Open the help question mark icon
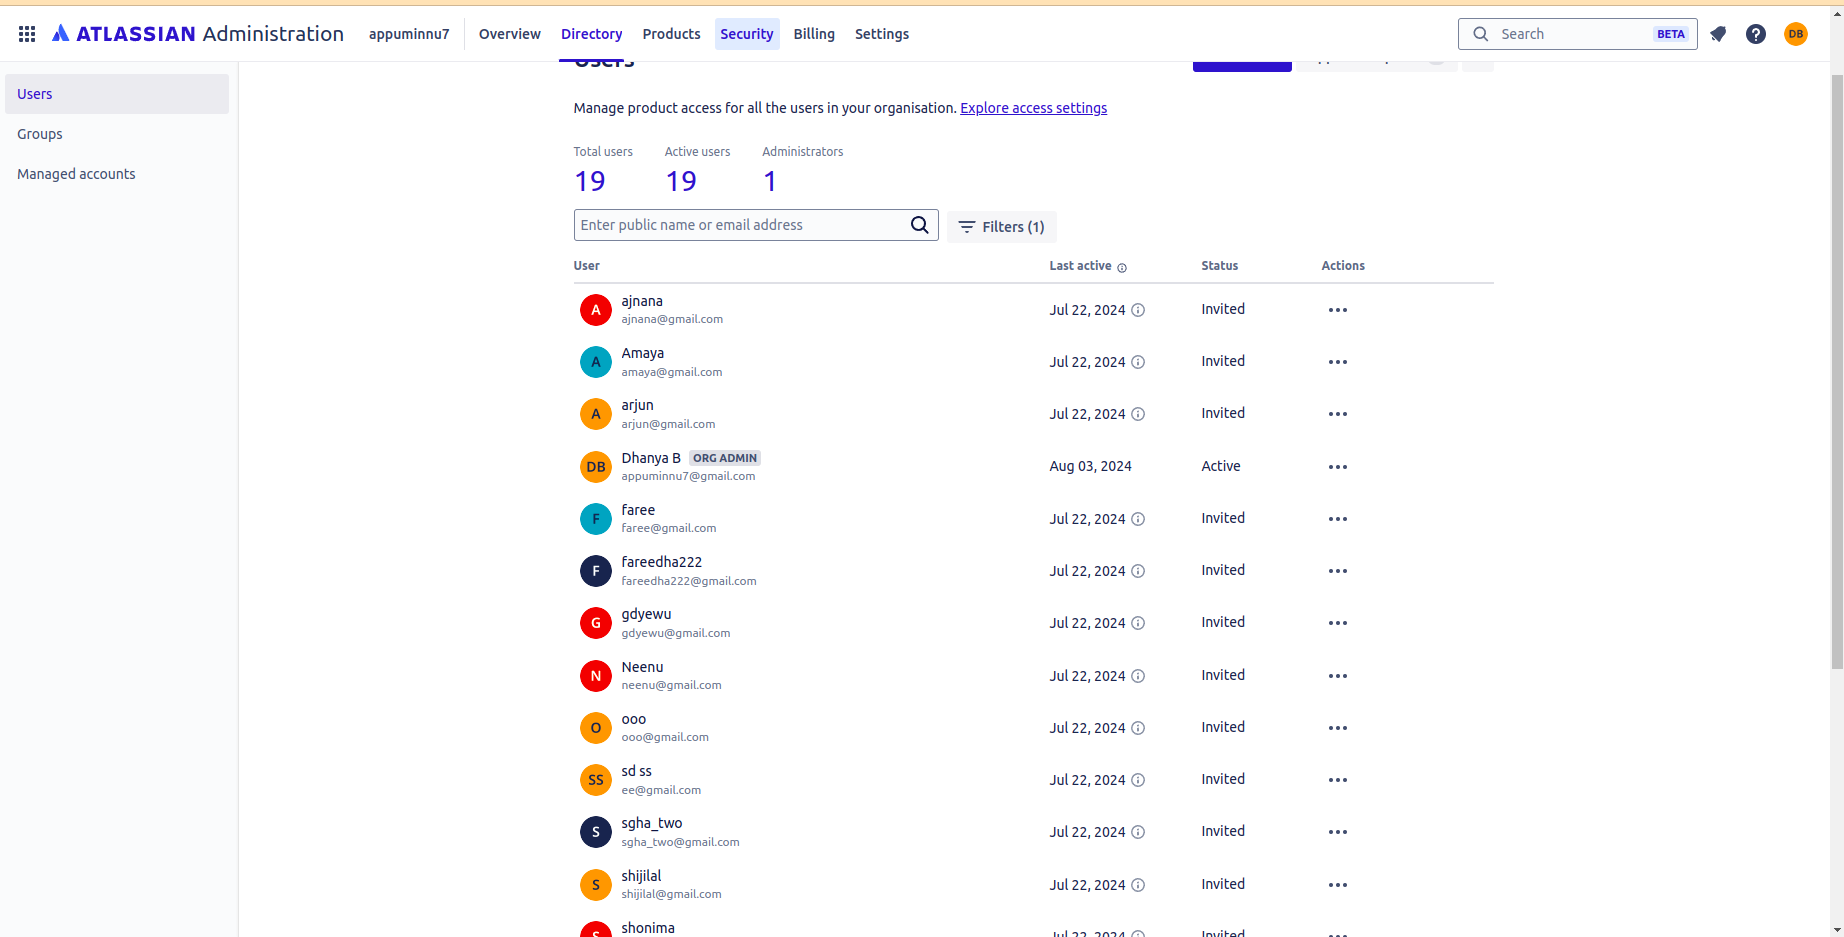Viewport: 1844px width, 937px height. tap(1755, 34)
